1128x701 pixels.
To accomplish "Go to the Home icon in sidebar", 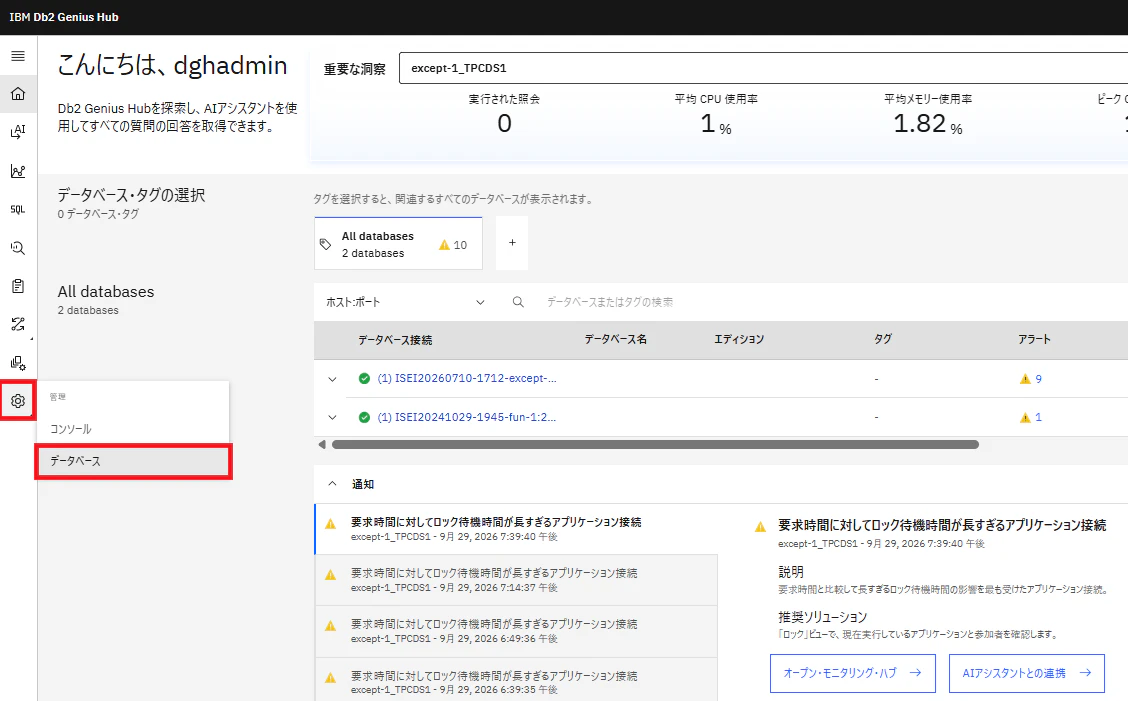I will tap(18, 94).
